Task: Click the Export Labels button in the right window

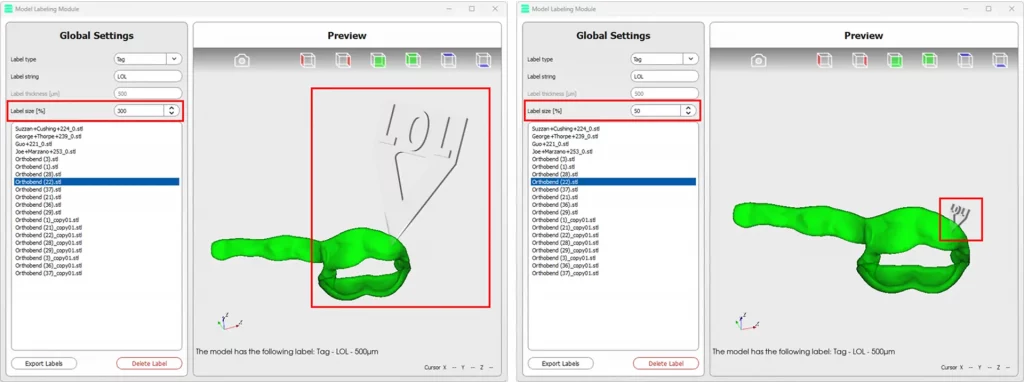Action: click(x=560, y=363)
